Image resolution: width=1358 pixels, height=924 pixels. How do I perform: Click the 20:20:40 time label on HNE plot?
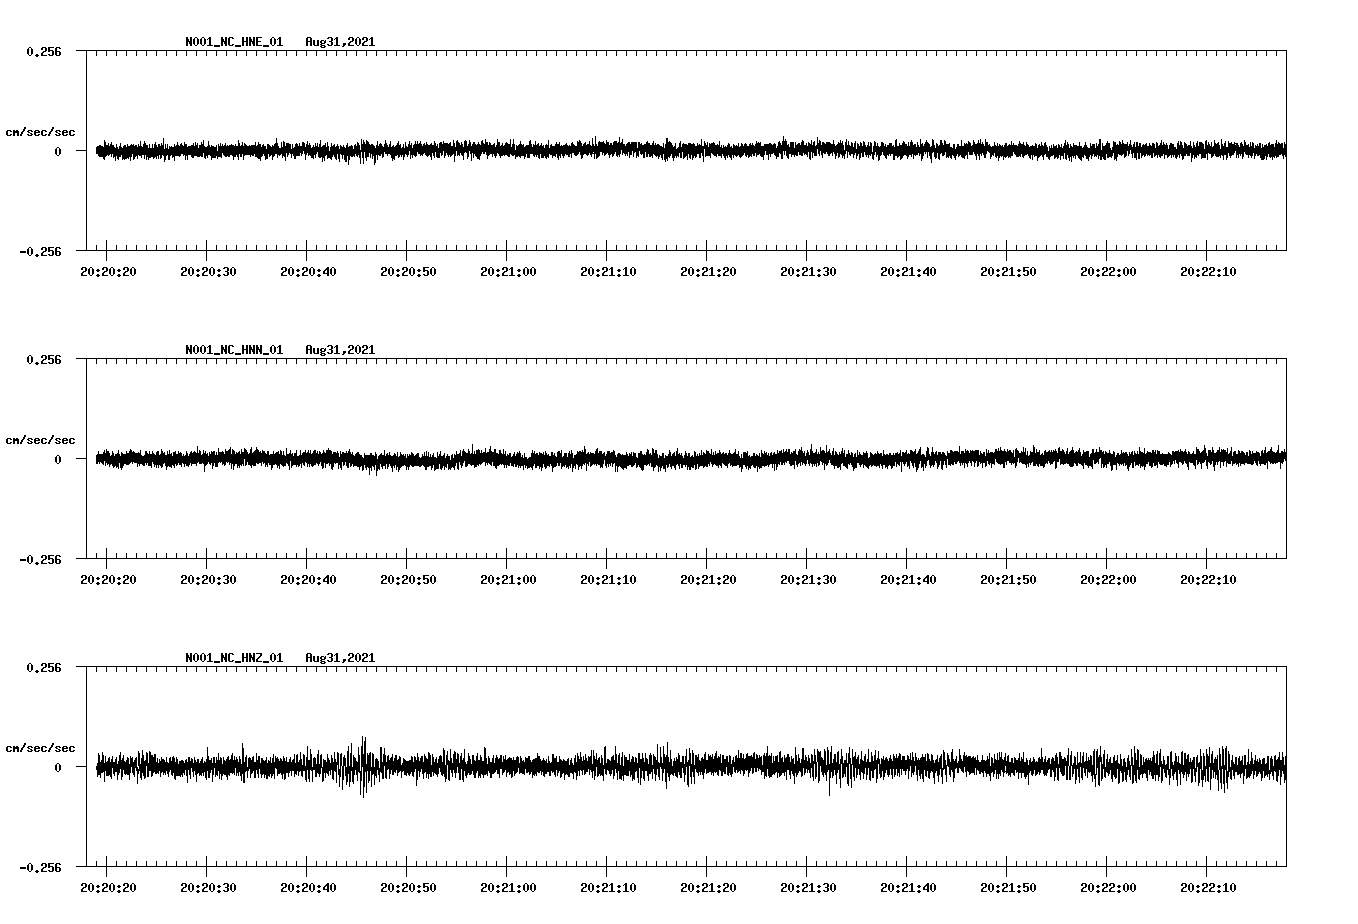pyautogui.click(x=308, y=272)
